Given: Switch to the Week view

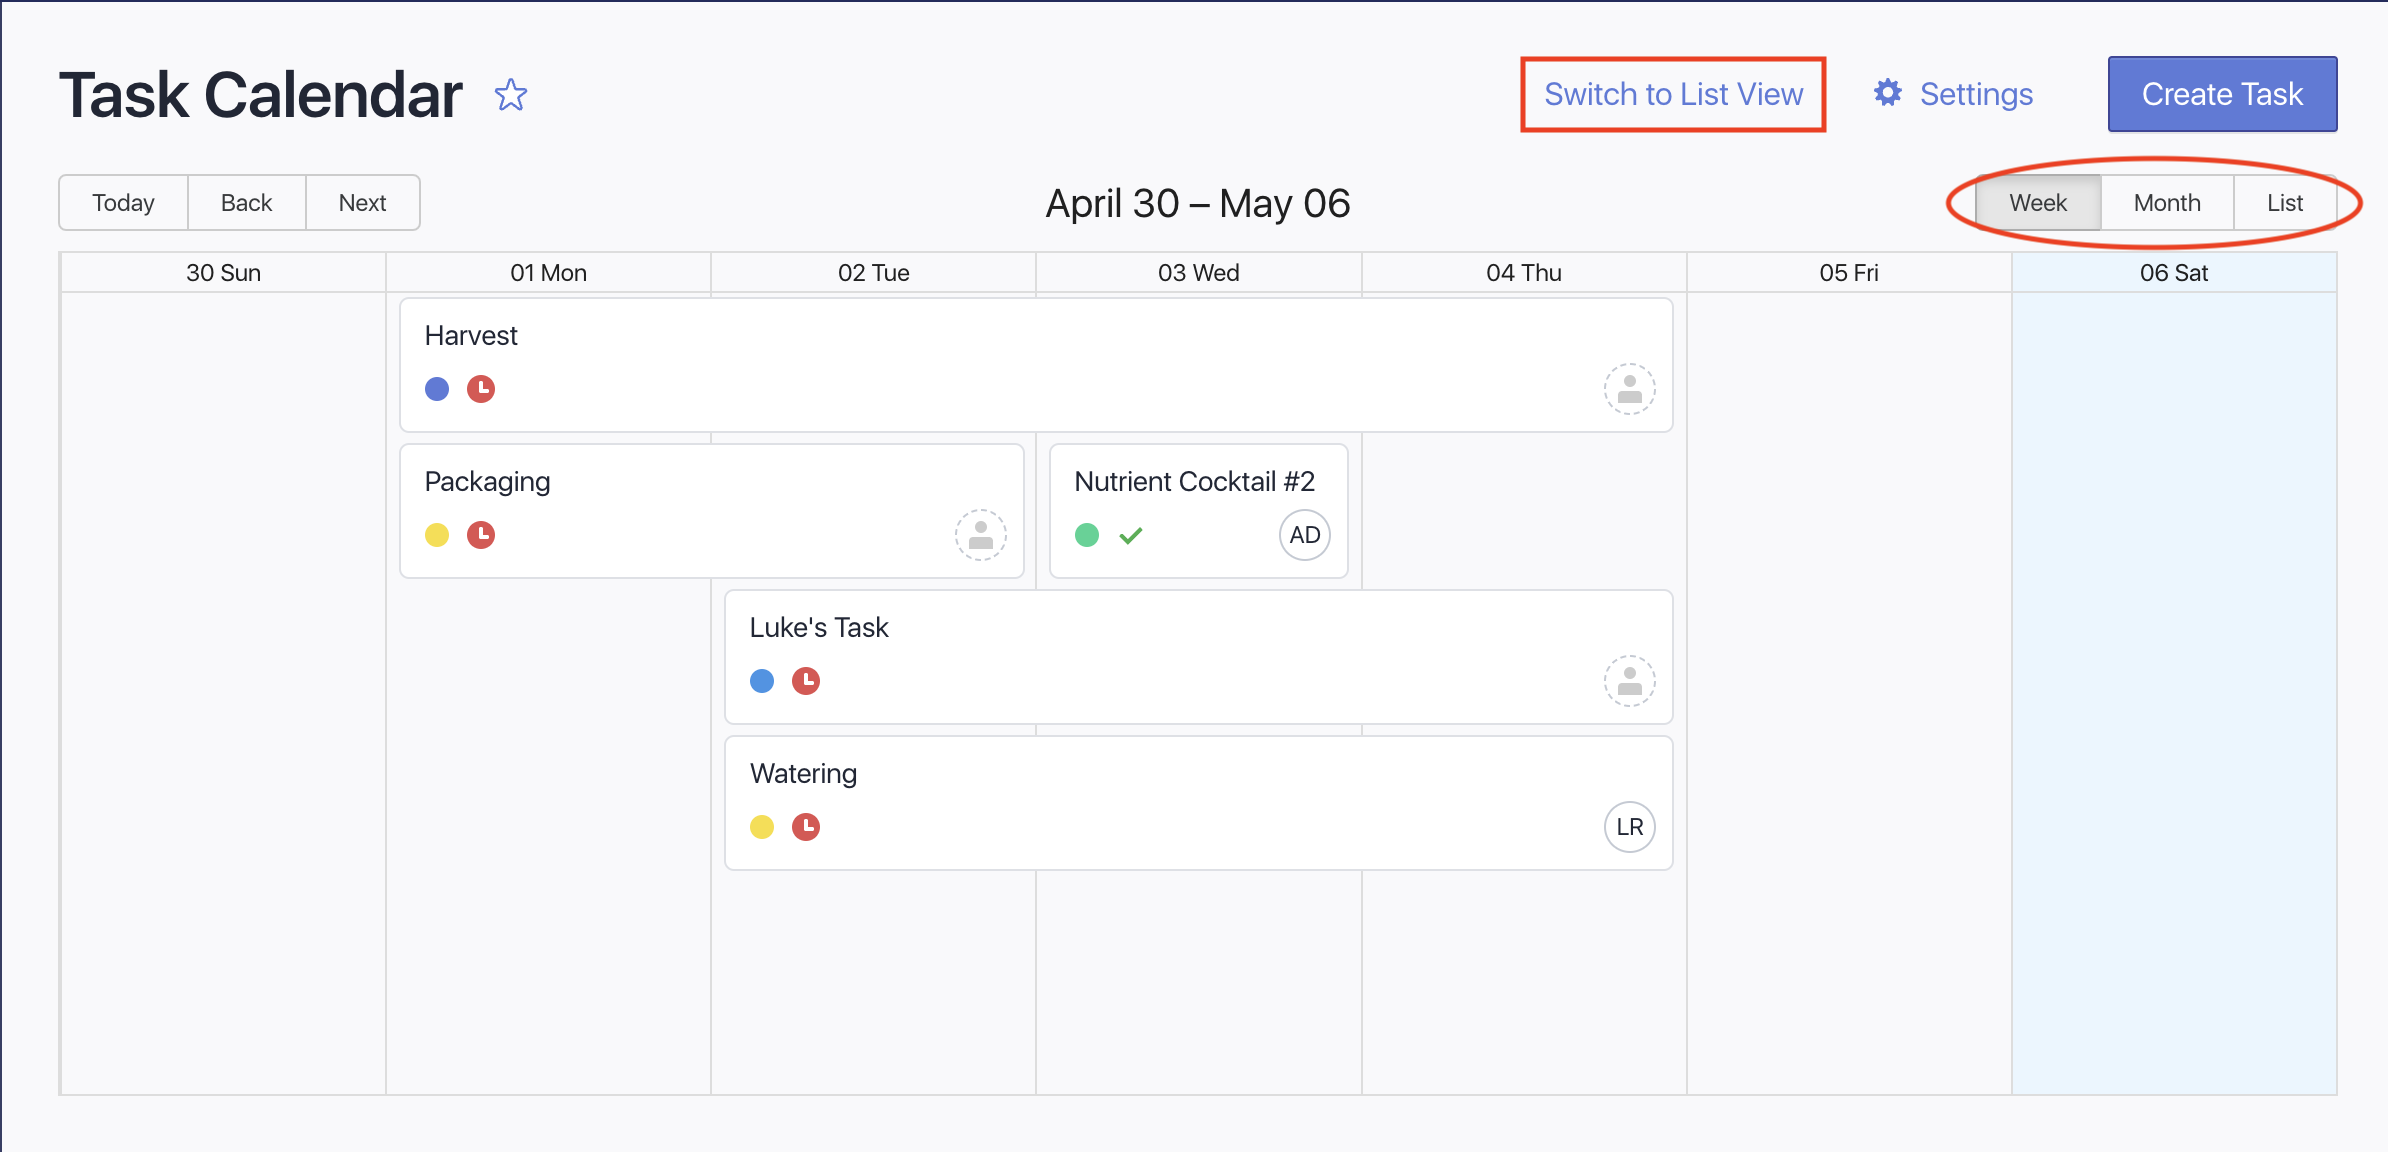Looking at the screenshot, I should click(2038, 203).
